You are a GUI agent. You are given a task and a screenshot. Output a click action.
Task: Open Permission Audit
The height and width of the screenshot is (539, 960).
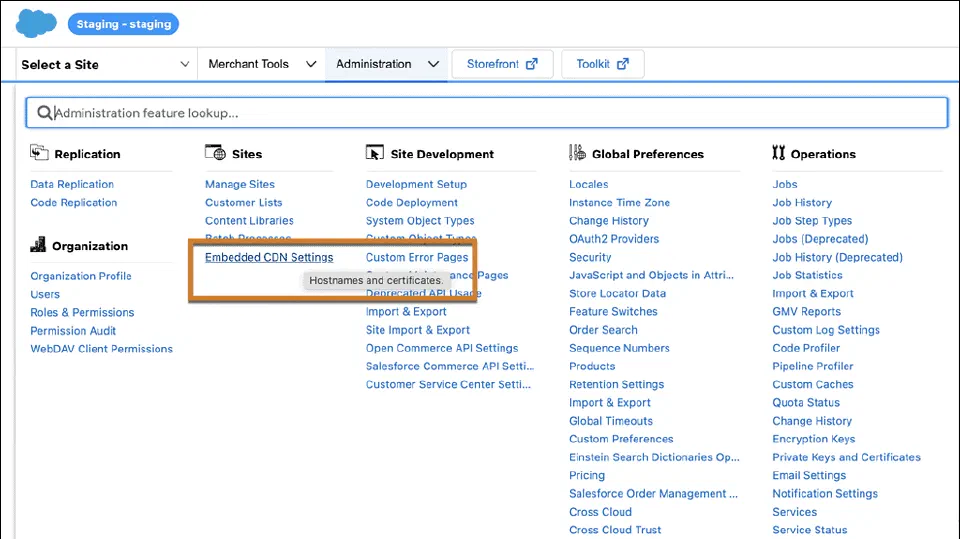pos(73,331)
